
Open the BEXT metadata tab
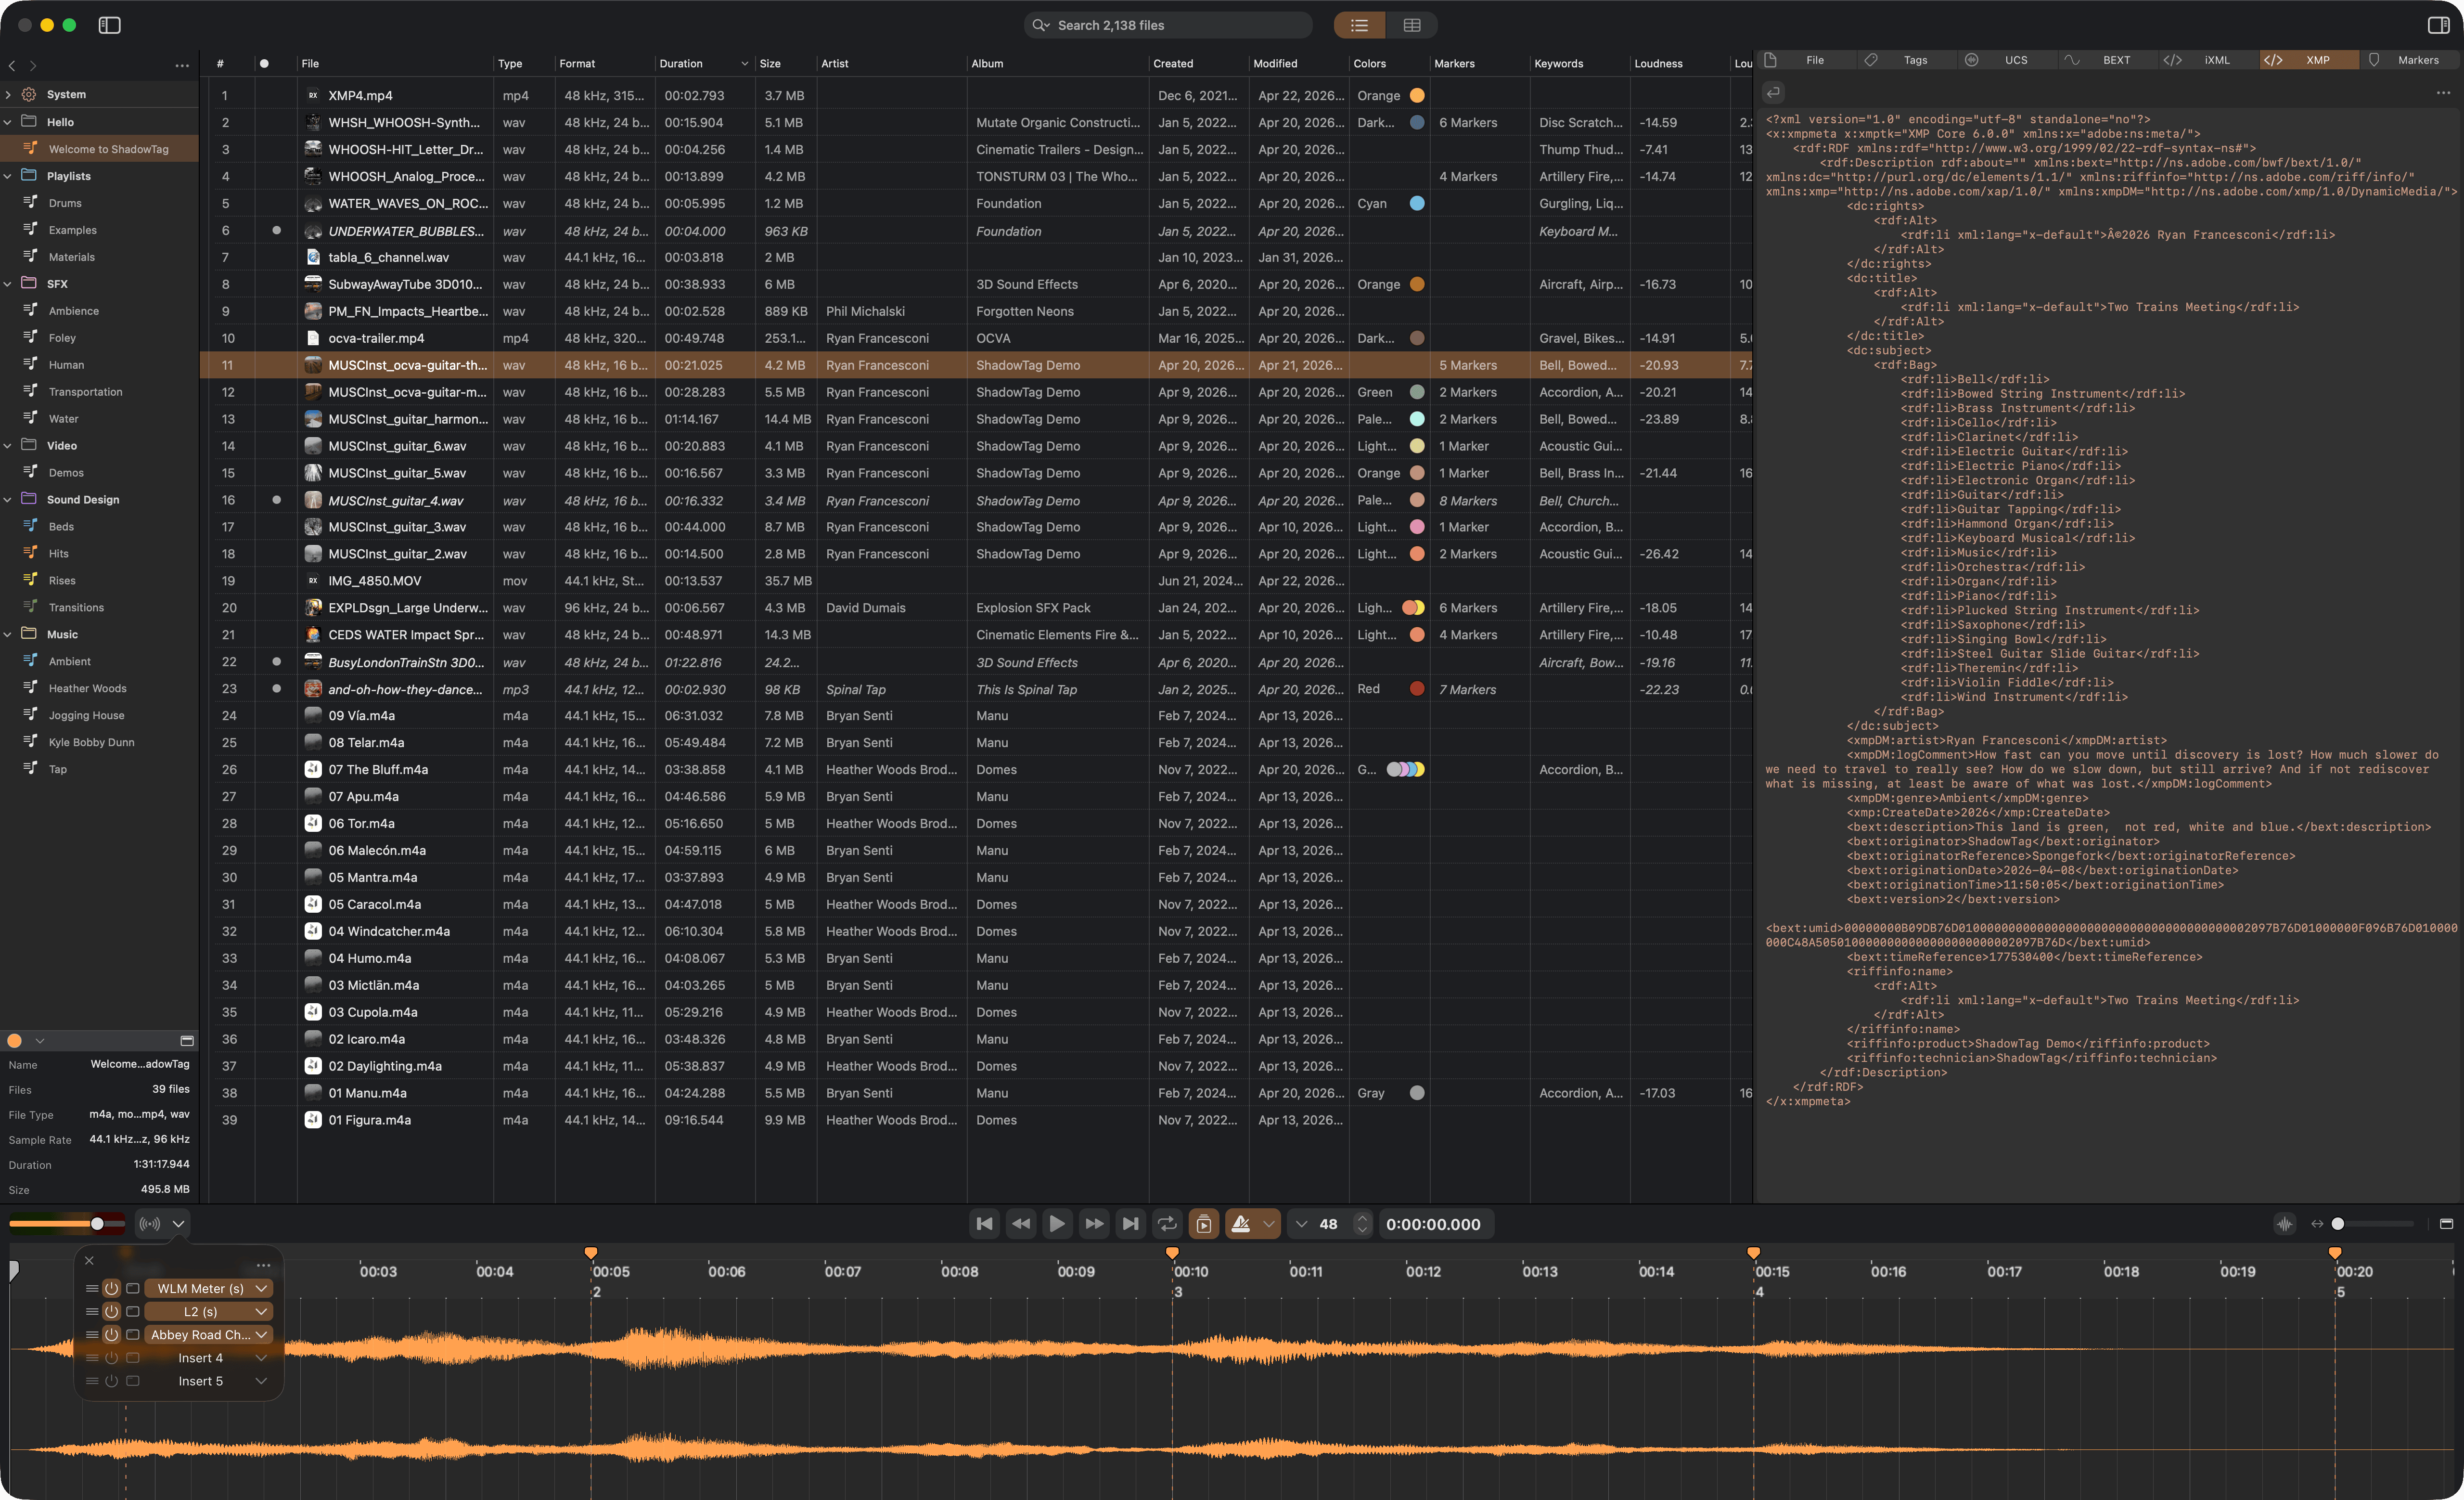point(2115,60)
